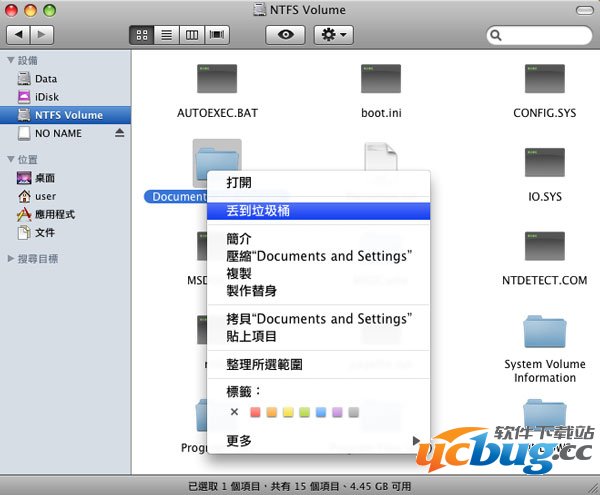Screen dimensions: 600x495
Task: Expand the 搜尋目標 sidebar section
Action: (10, 258)
